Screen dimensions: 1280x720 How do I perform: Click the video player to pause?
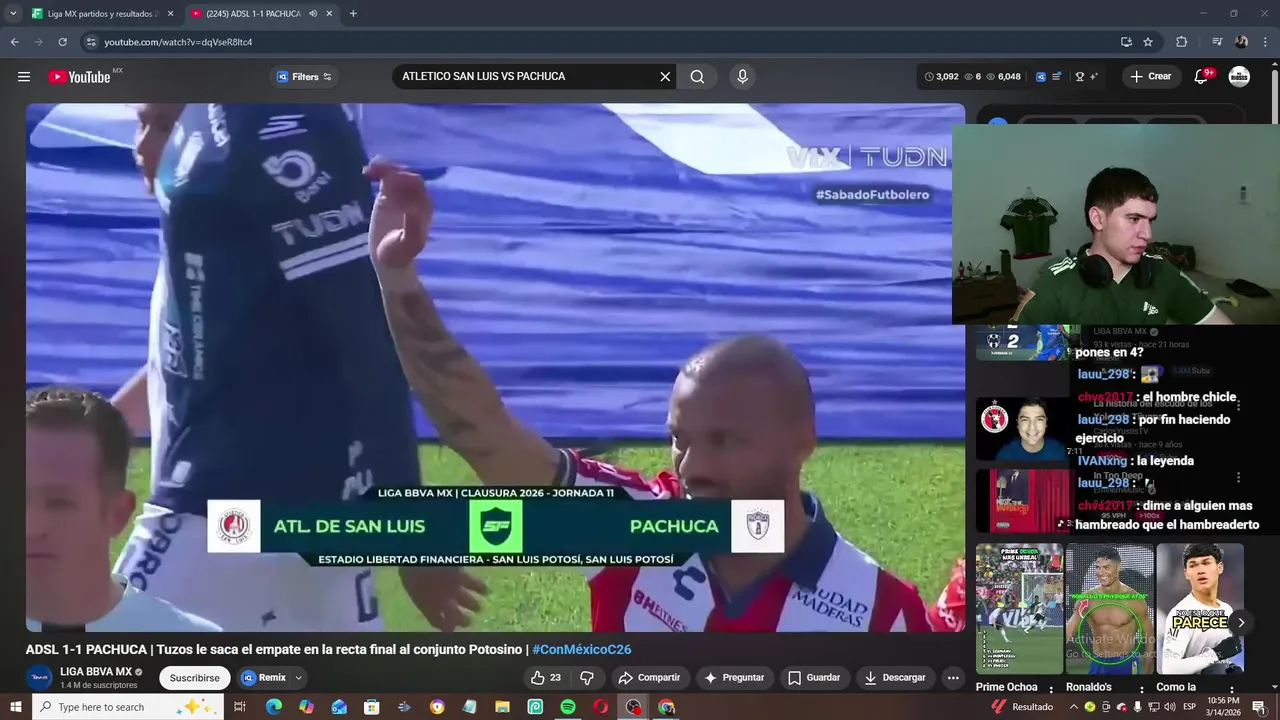tap(495, 367)
